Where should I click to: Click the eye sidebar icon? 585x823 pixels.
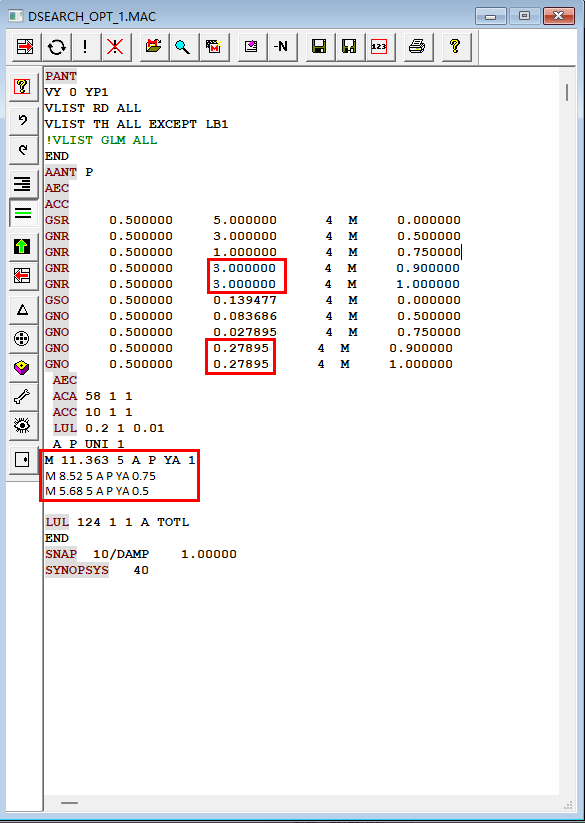pyautogui.click(x=23, y=426)
